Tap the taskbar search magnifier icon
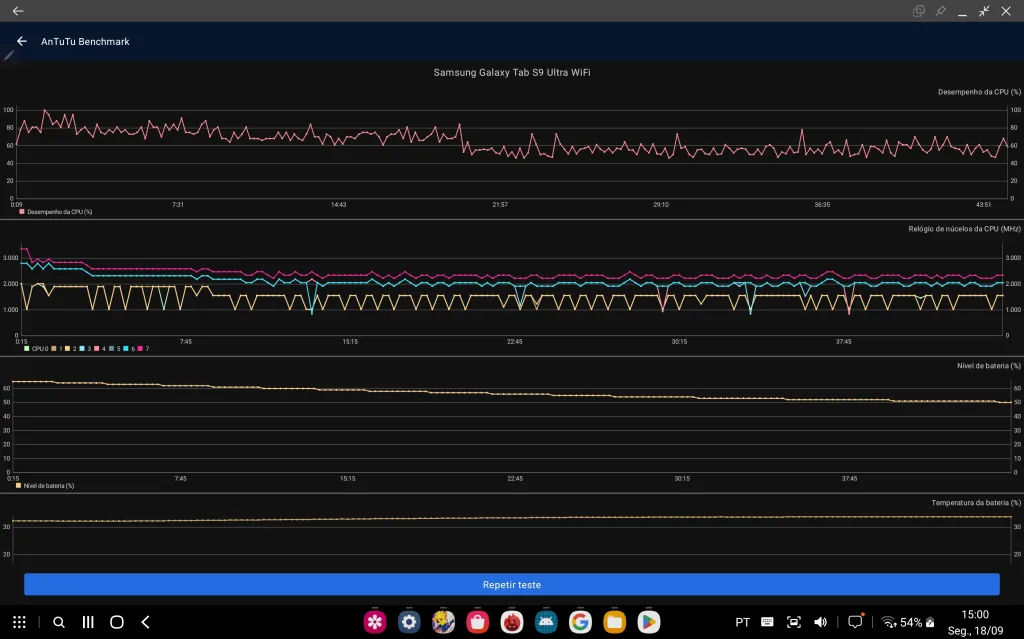This screenshot has width=1024, height=639. [59, 622]
